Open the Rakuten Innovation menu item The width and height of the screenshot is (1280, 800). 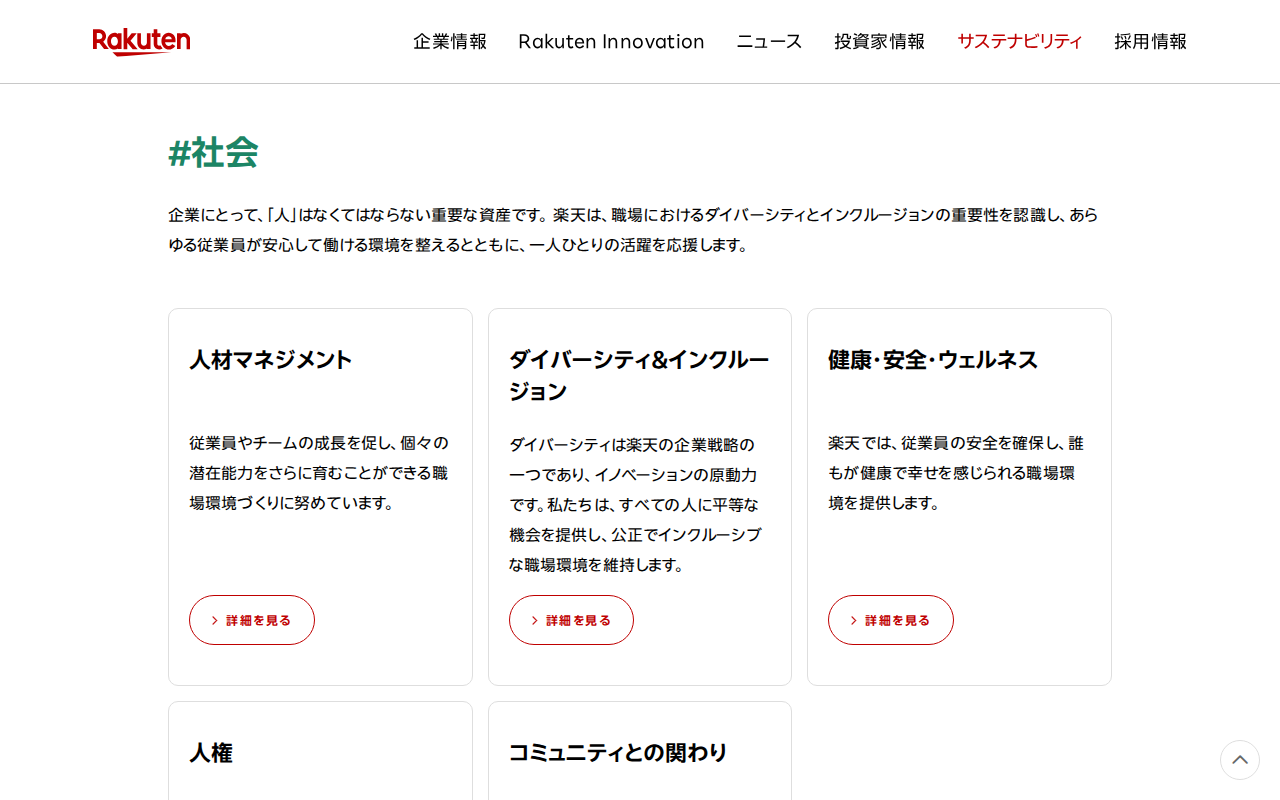pos(611,42)
